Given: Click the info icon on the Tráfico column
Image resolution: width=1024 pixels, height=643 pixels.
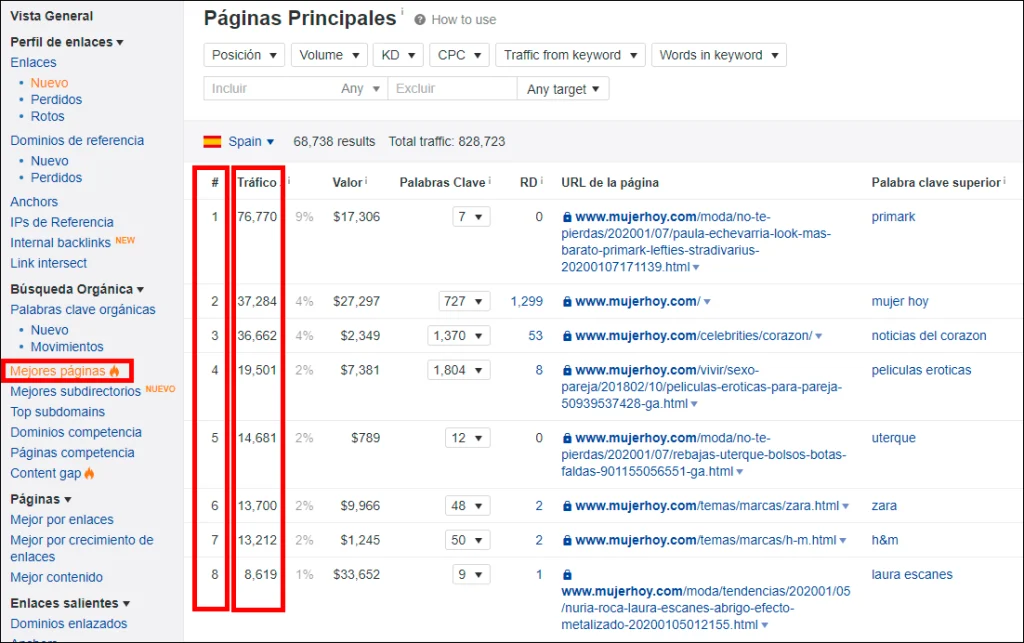Looking at the screenshot, I should click(x=288, y=180).
